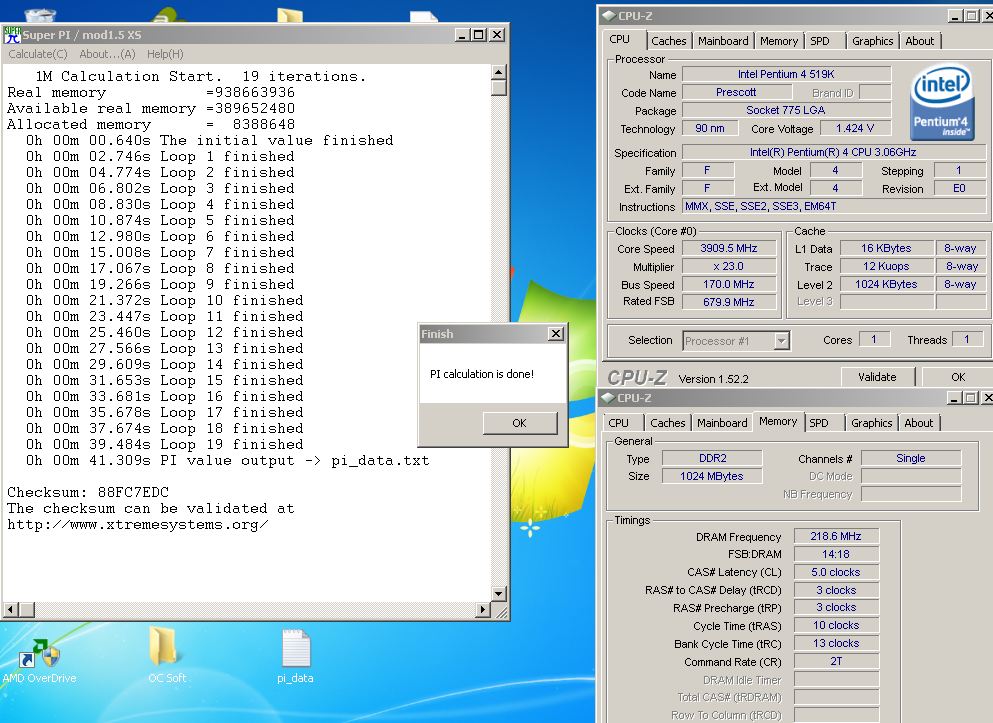Image resolution: width=993 pixels, height=723 pixels.
Task: Click the FSB:DRAM ratio value 14:18
Action: point(836,554)
